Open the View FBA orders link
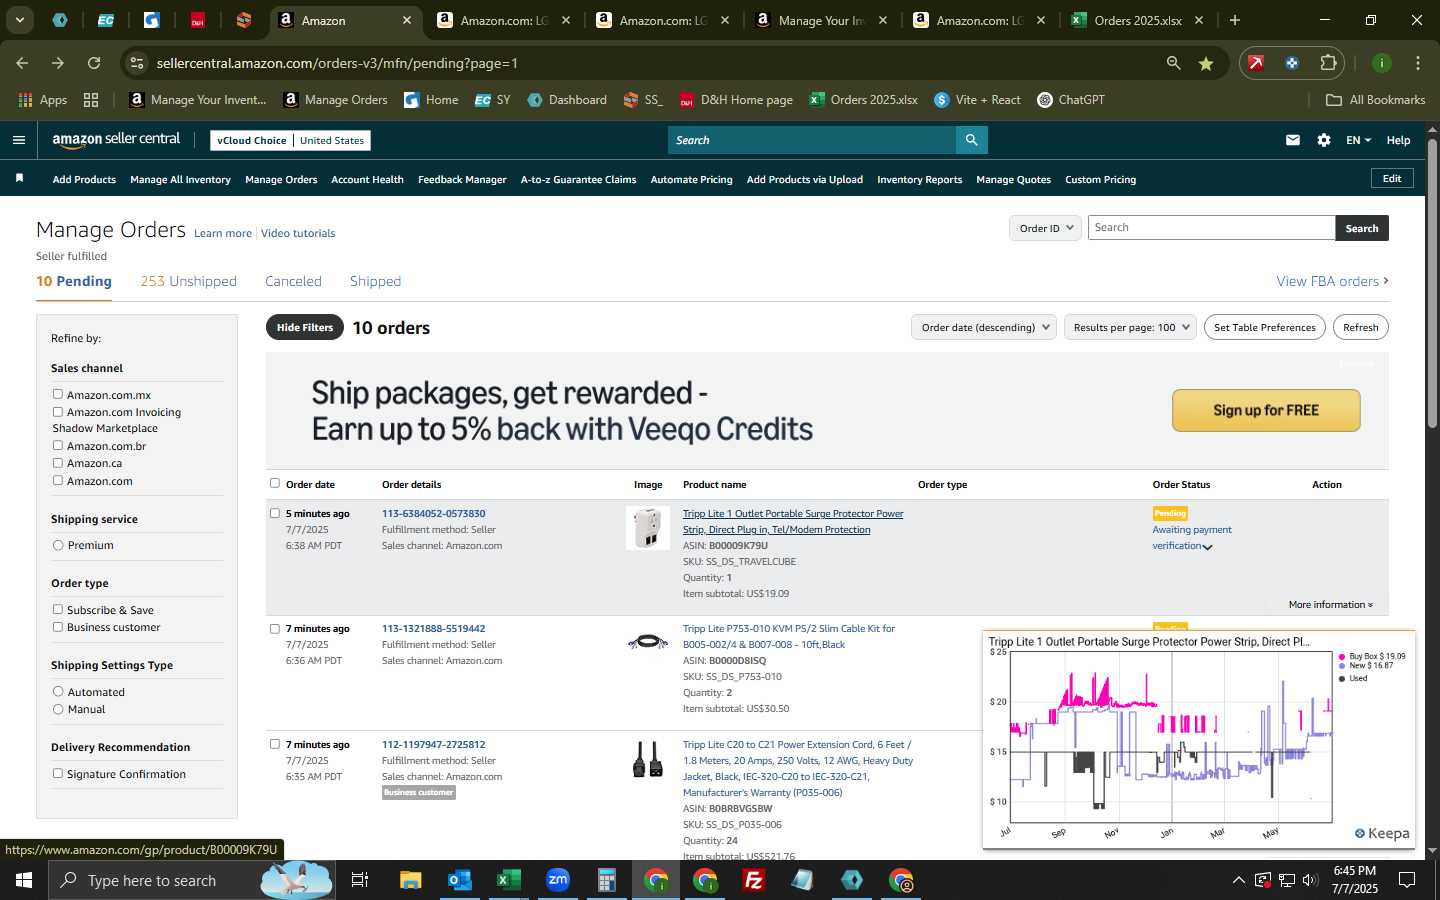Image resolution: width=1440 pixels, height=900 pixels. coord(1332,281)
